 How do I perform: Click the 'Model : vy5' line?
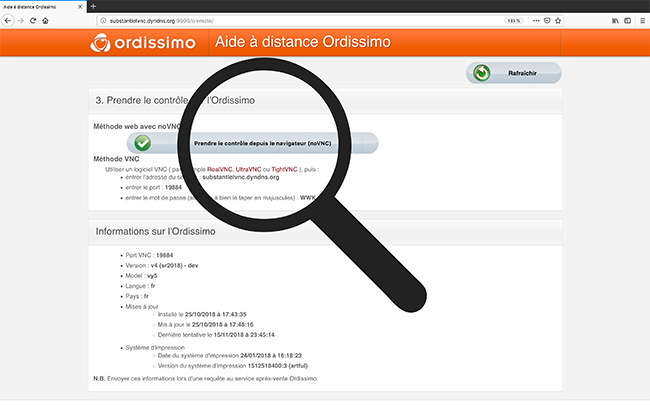tap(141, 276)
